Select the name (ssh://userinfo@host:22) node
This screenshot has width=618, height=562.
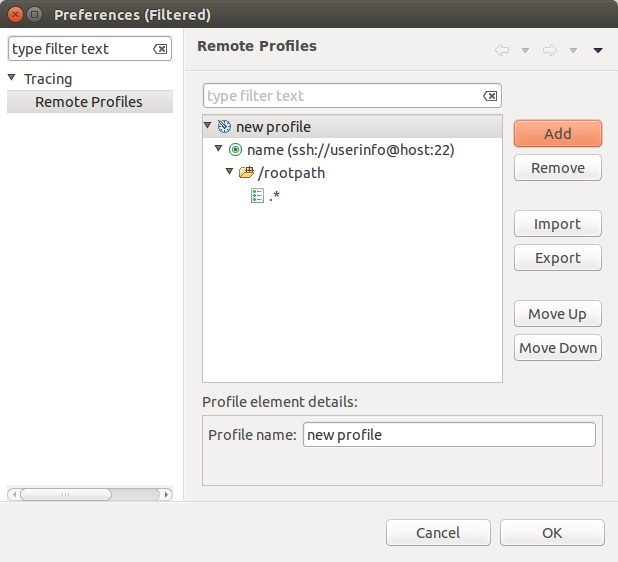pos(350,150)
